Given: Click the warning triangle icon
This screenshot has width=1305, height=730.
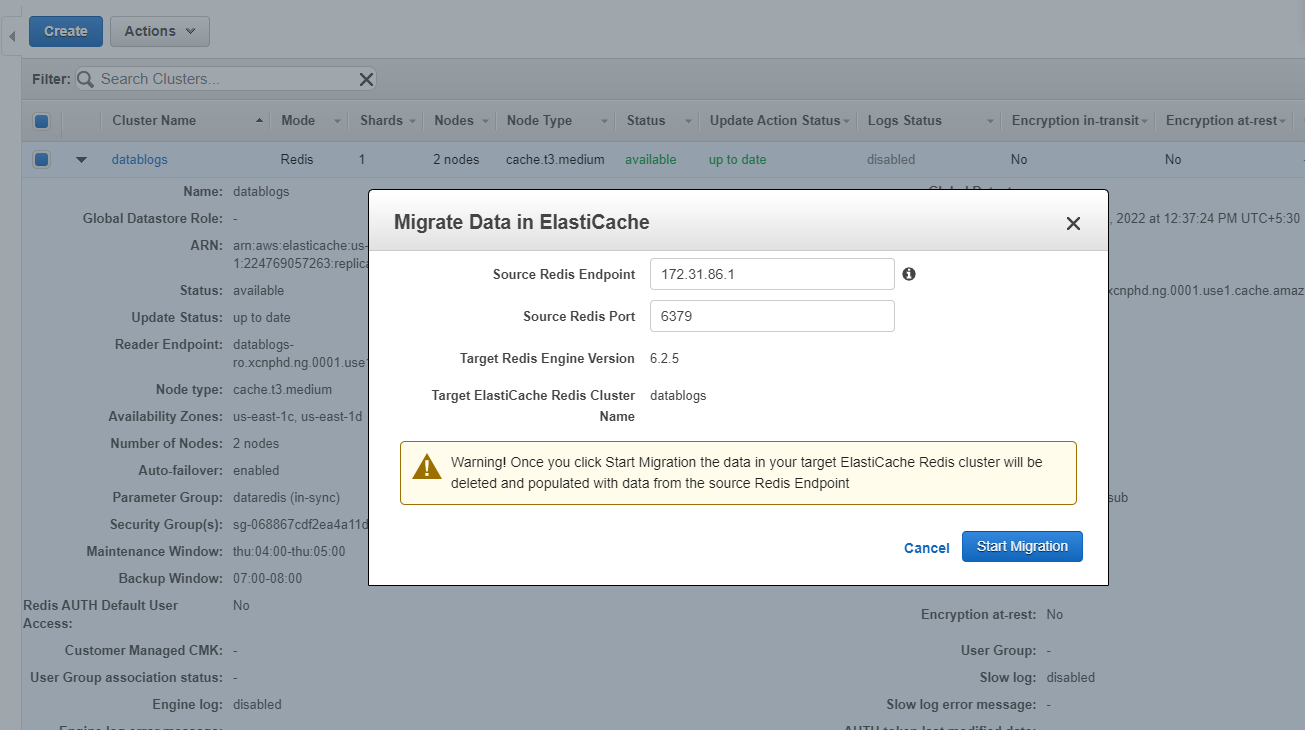Looking at the screenshot, I should tap(427, 467).
